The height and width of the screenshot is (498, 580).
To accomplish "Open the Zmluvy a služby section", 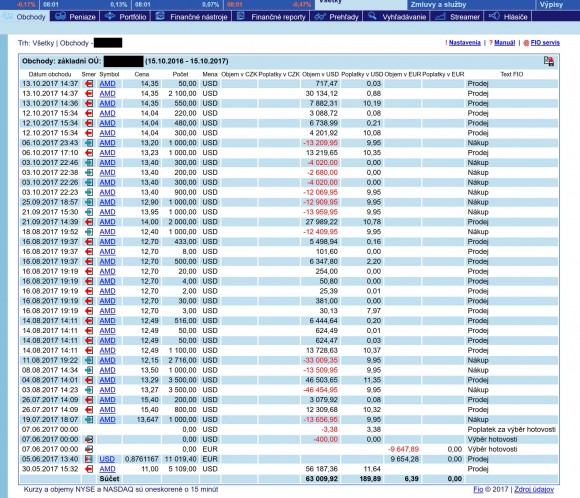I will tap(438, 5).
